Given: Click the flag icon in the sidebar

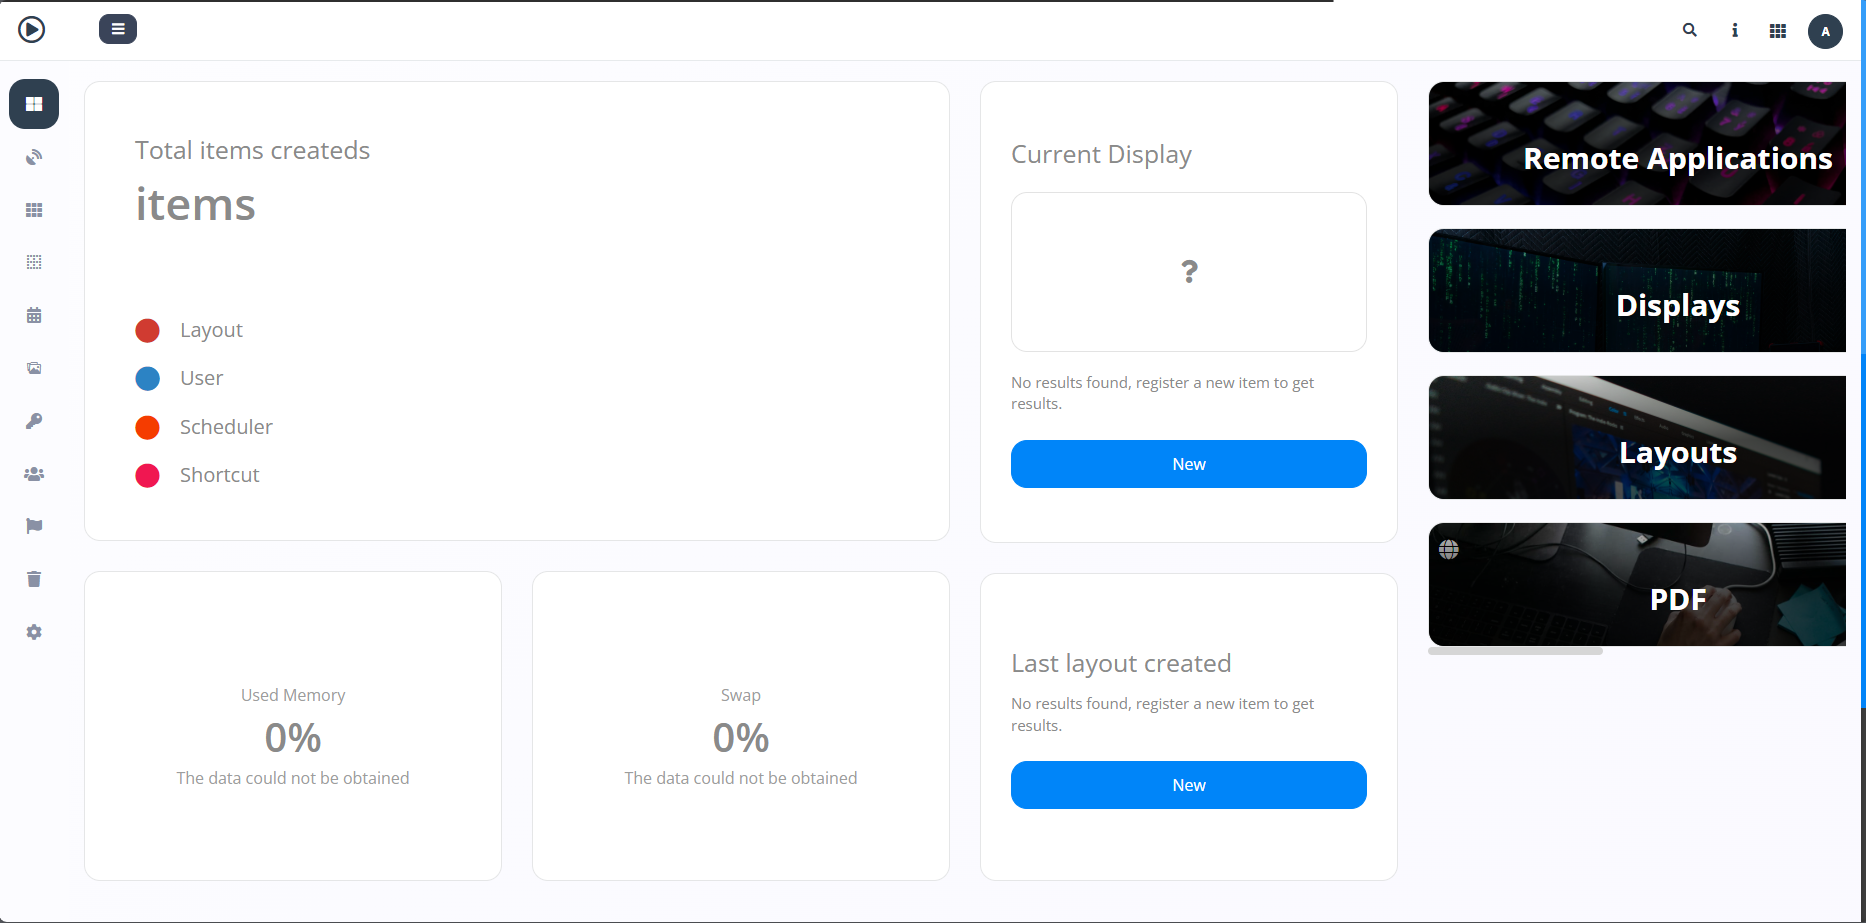Looking at the screenshot, I should (x=33, y=525).
